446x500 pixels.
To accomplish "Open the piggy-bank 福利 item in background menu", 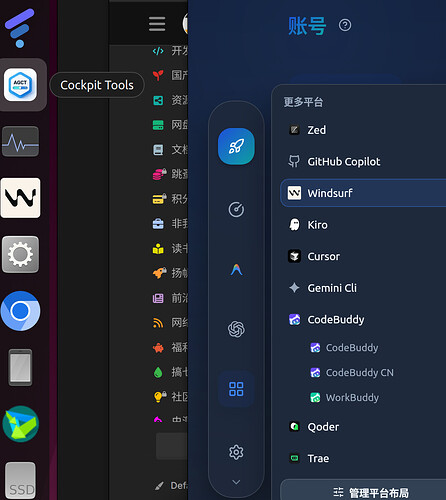I will (x=170, y=347).
